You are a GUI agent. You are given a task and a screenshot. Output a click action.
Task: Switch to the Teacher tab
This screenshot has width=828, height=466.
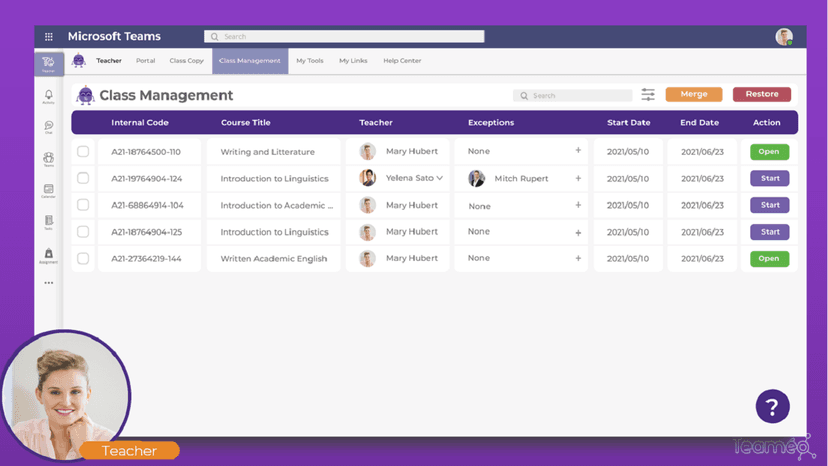109,61
